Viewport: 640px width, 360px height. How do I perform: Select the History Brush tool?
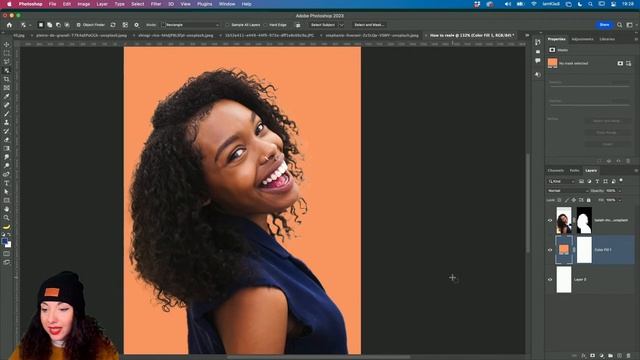tap(7, 131)
